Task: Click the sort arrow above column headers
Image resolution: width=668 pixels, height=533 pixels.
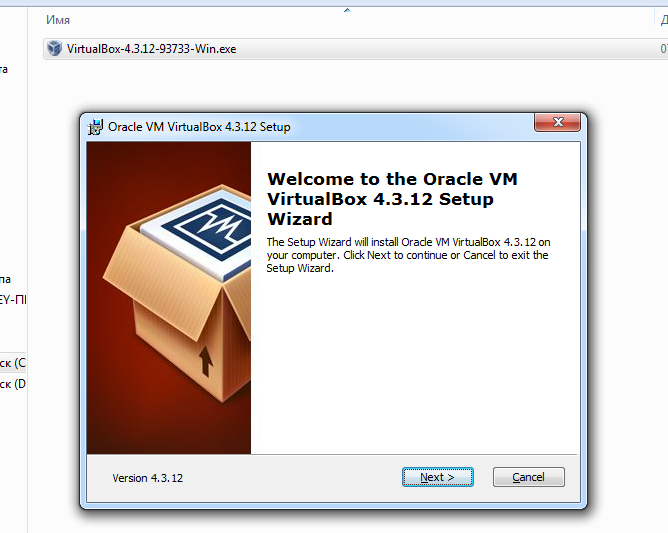Action: point(347,10)
